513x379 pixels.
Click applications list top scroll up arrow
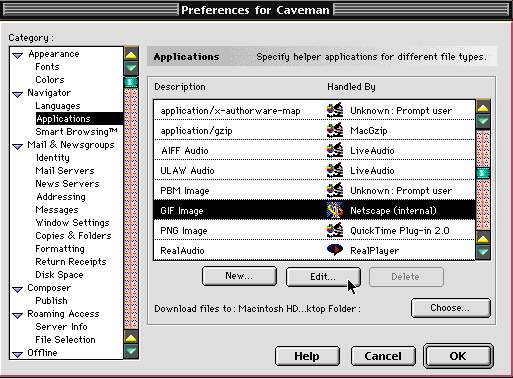click(483, 107)
